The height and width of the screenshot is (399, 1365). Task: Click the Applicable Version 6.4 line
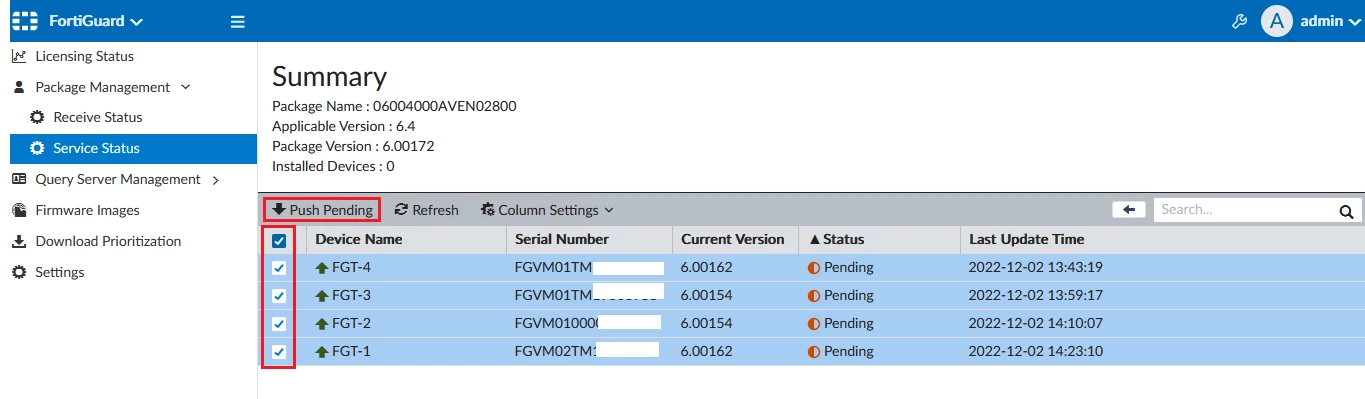343,126
